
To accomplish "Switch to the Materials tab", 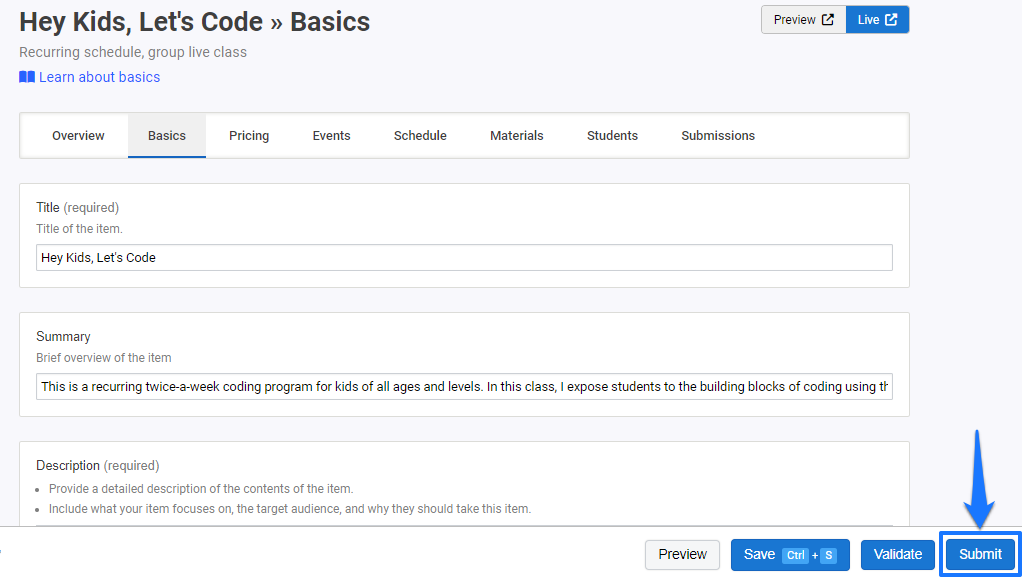I will pyautogui.click(x=517, y=136).
